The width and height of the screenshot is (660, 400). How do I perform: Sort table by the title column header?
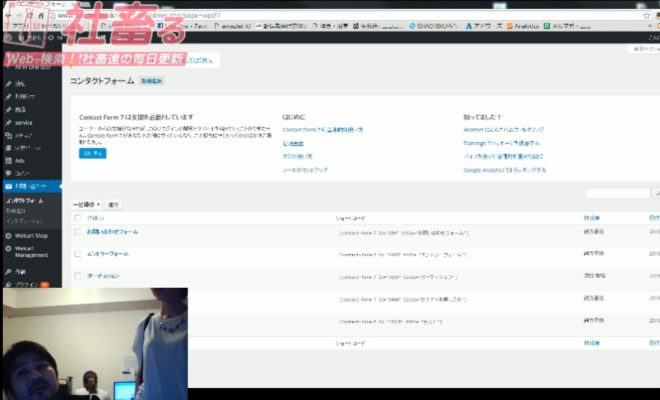(x=95, y=217)
